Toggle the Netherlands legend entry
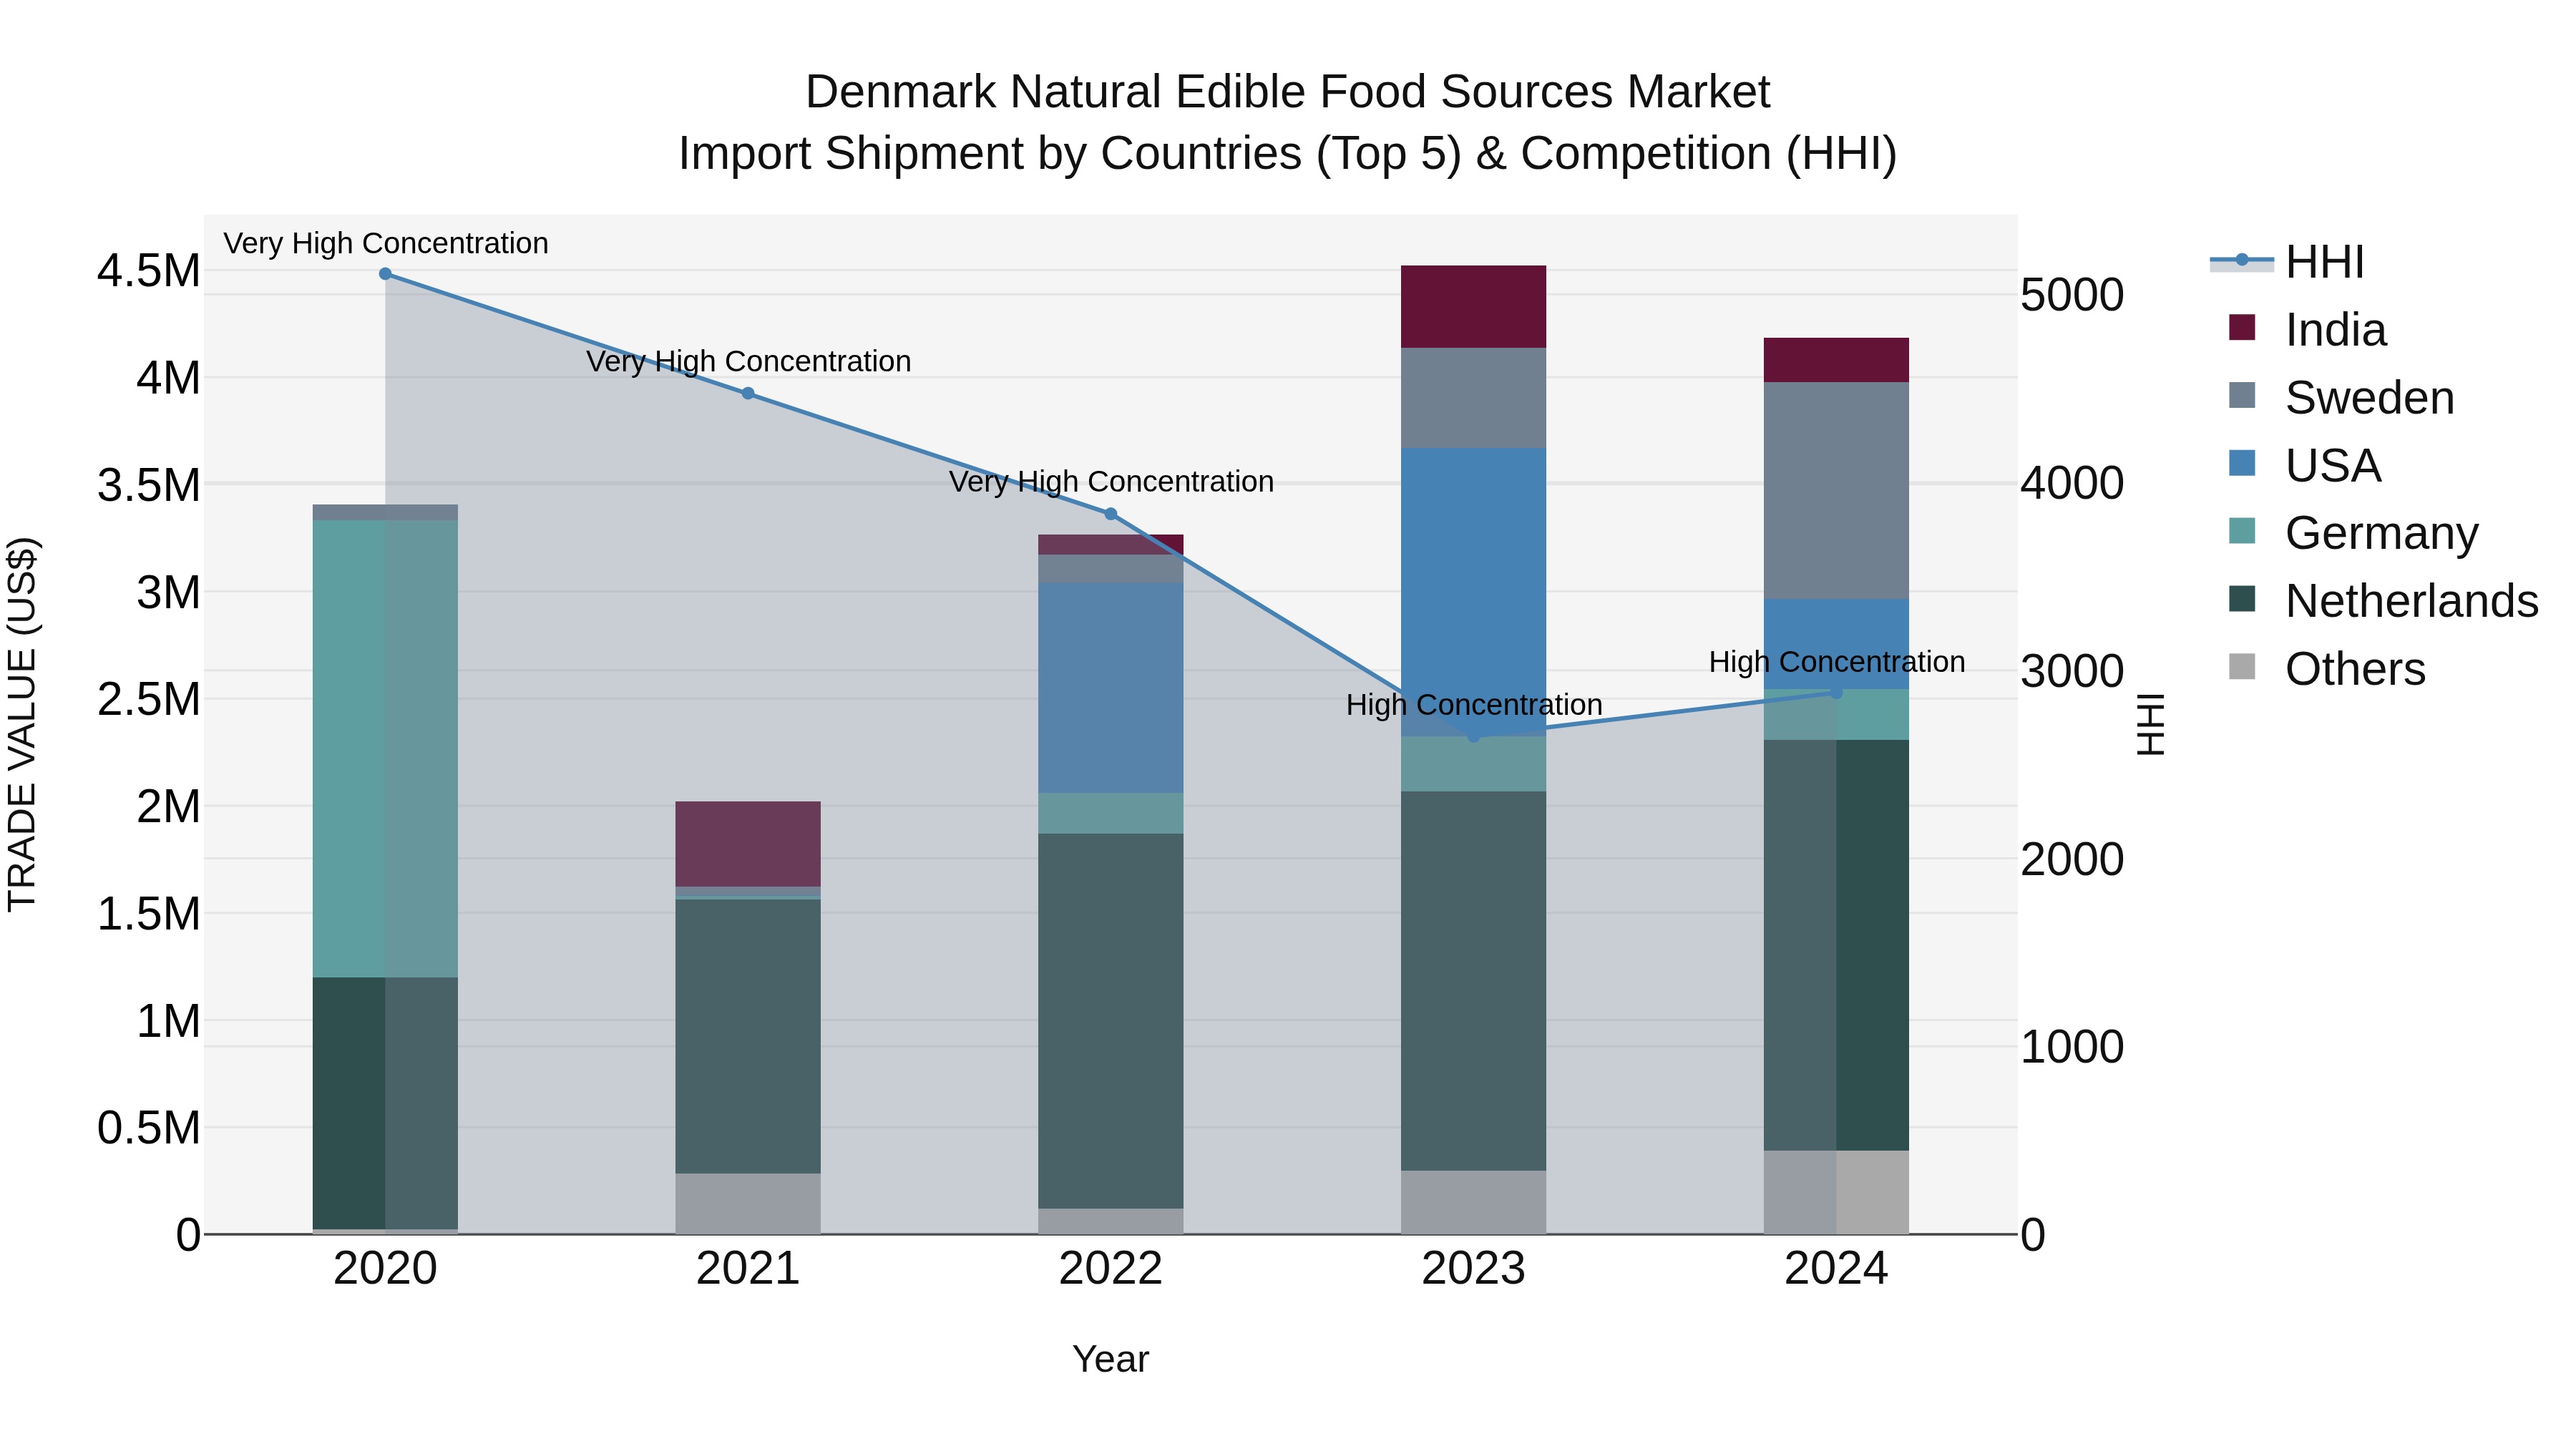Viewport: 2576px width, 1449px height. (2384, 601)
